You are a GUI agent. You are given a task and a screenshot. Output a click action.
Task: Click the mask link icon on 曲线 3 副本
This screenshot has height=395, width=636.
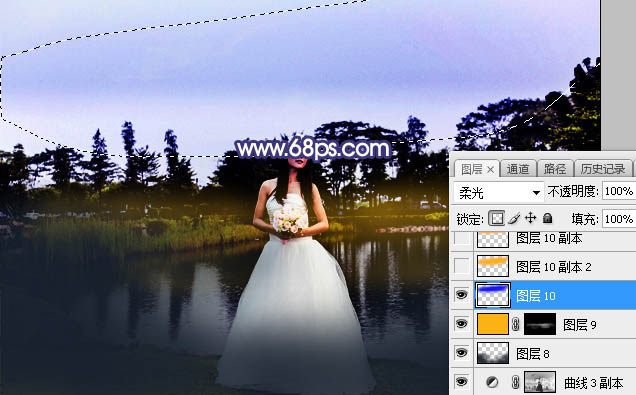pyautogui.click(x=516, y=382)
